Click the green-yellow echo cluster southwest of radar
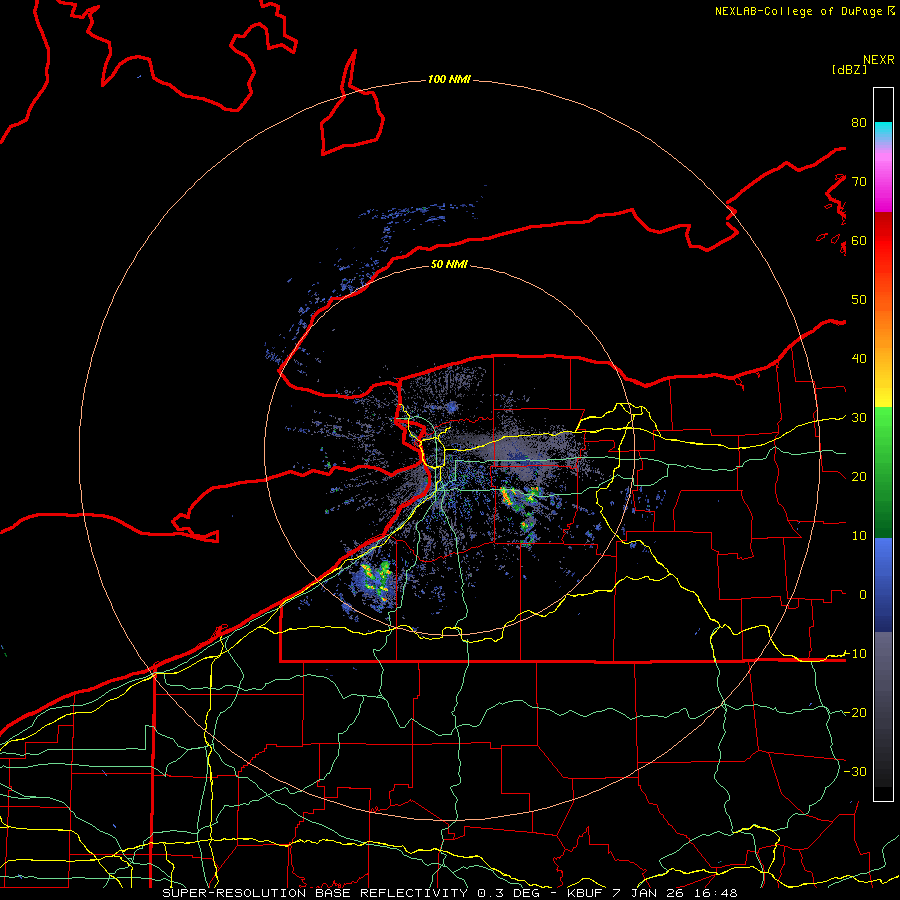Screen dimensions: 900x900 click(377, 580)
